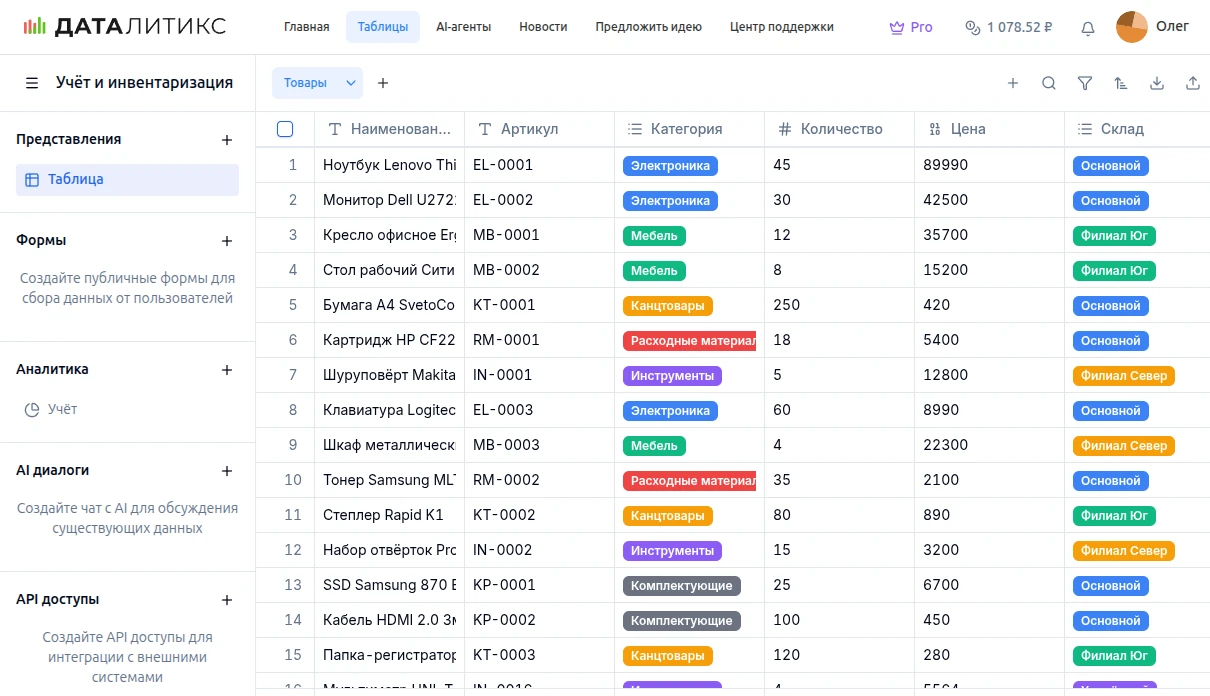Toggle the hamburger menu beside Учёт и инвентаризация

pos(32,83)
